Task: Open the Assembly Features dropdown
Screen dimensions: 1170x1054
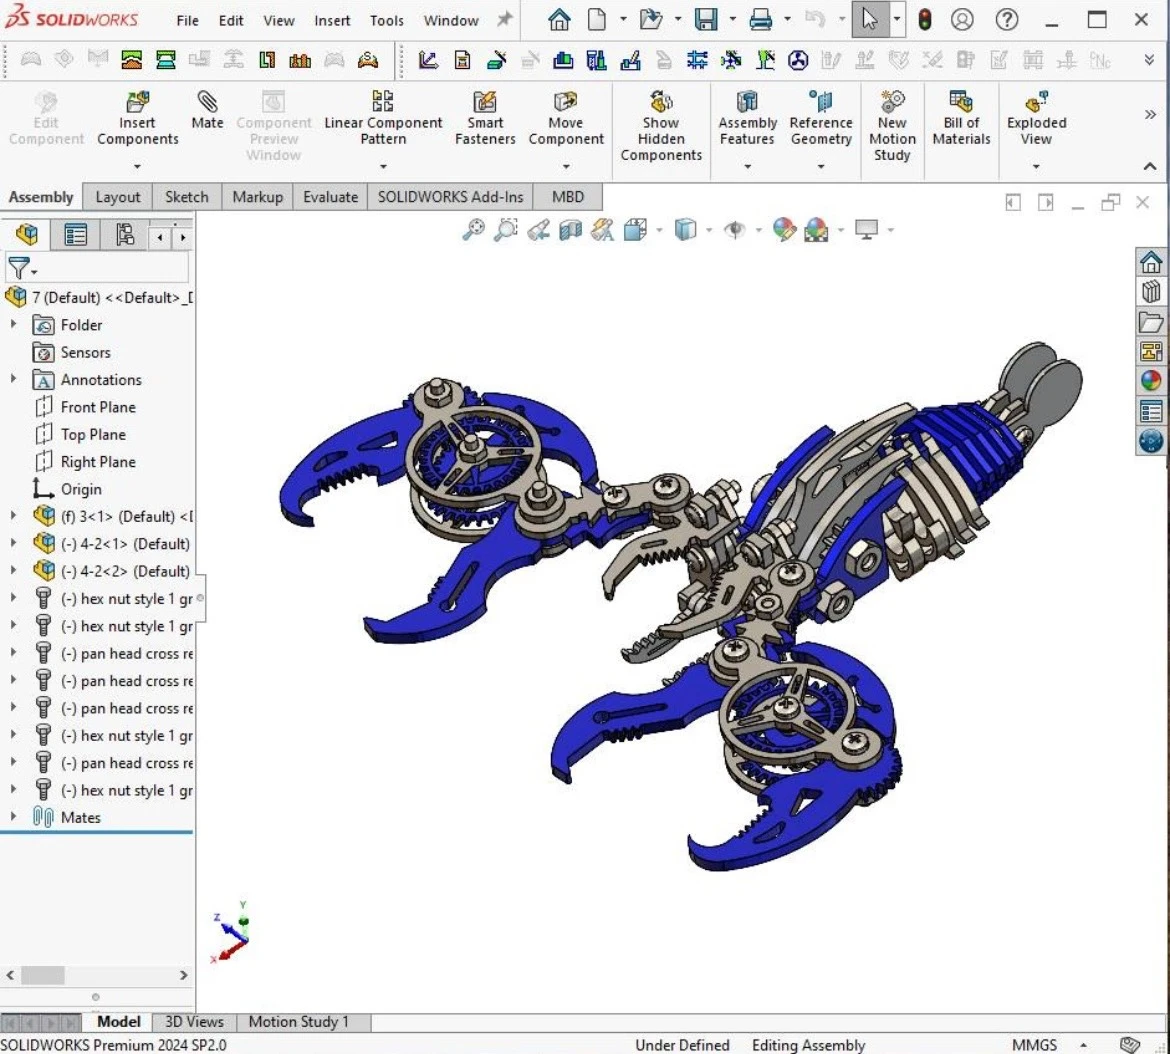Action: click(x=747, y=166)
